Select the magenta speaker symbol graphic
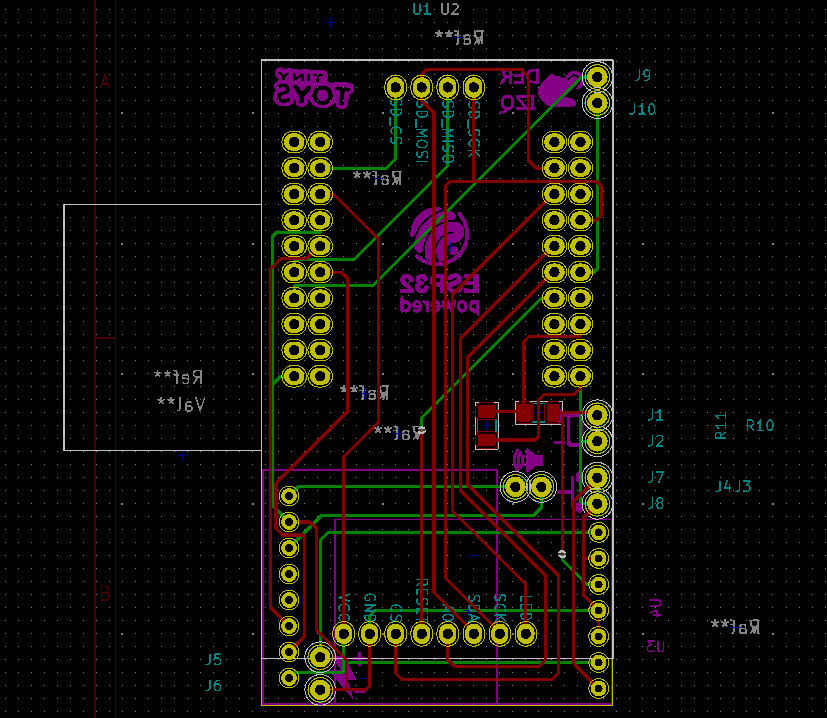827x718 pixels. [x=528, y=460]
